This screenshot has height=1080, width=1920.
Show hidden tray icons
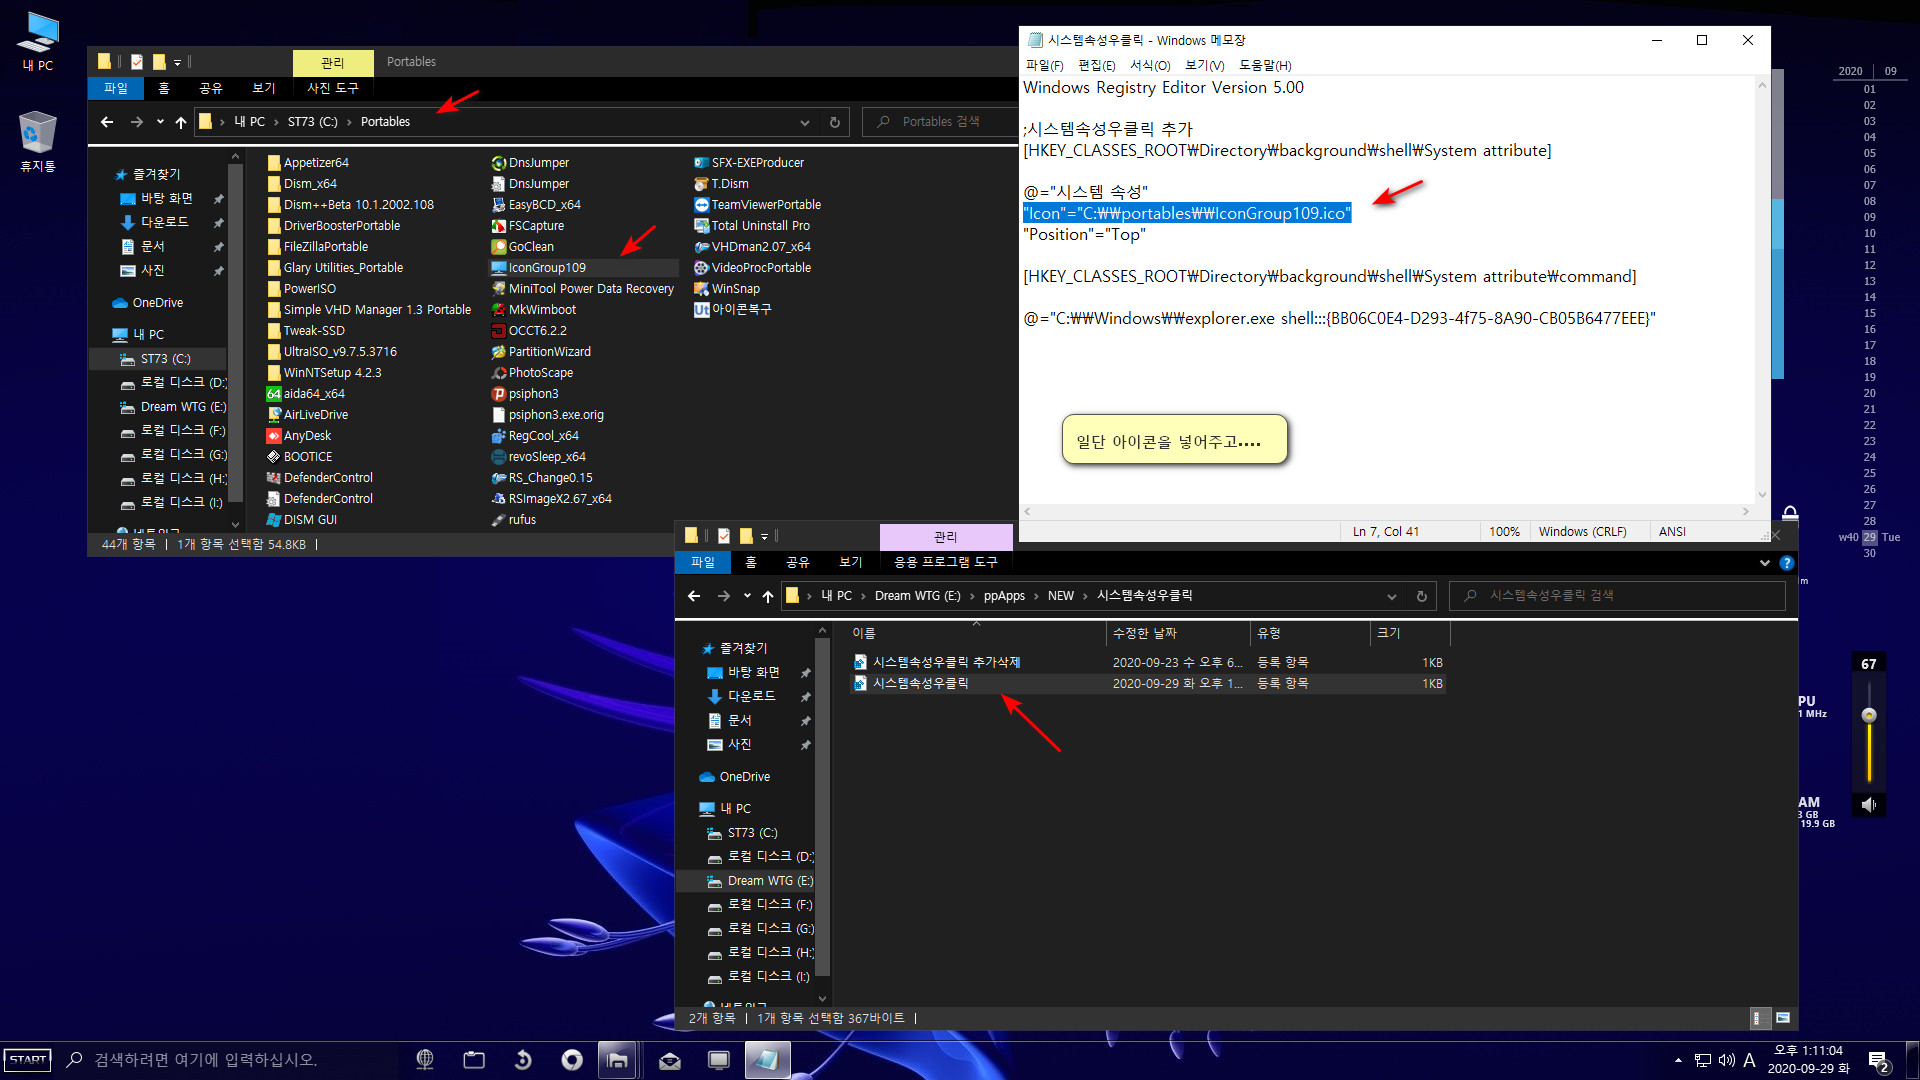[1678, 1060]
